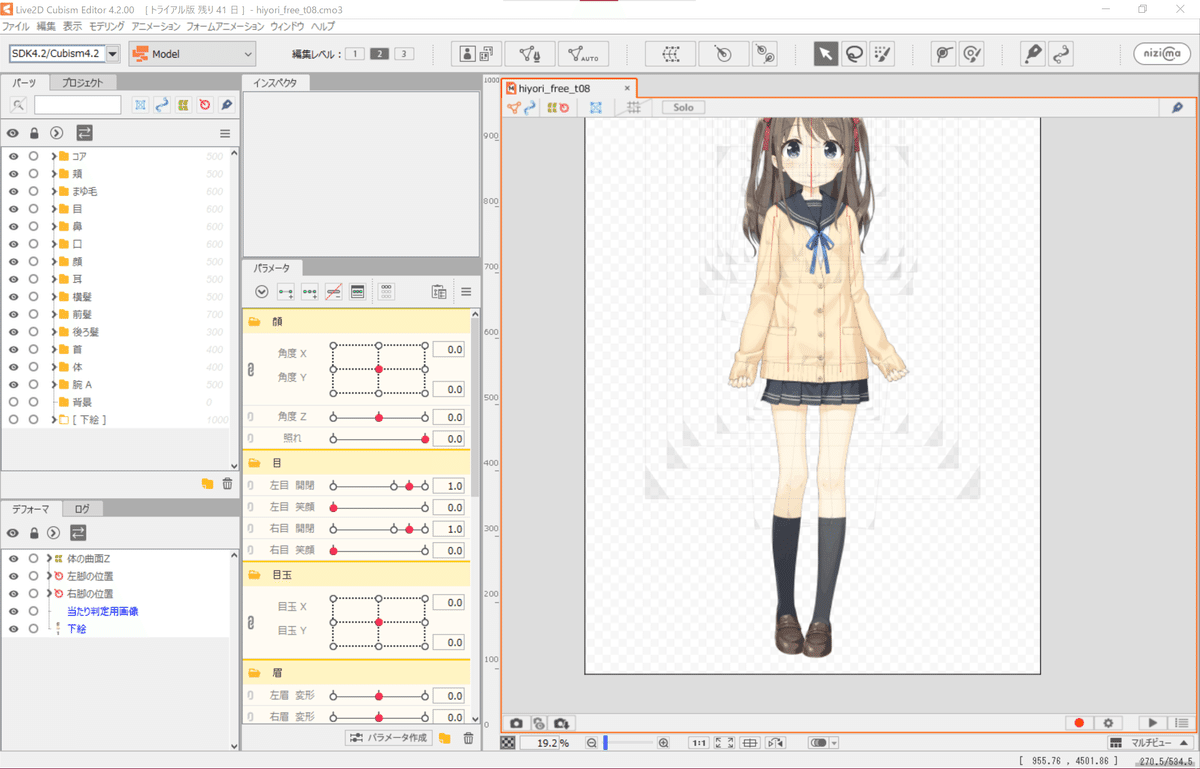Open the Model workspace dropdown

point(192,54)
